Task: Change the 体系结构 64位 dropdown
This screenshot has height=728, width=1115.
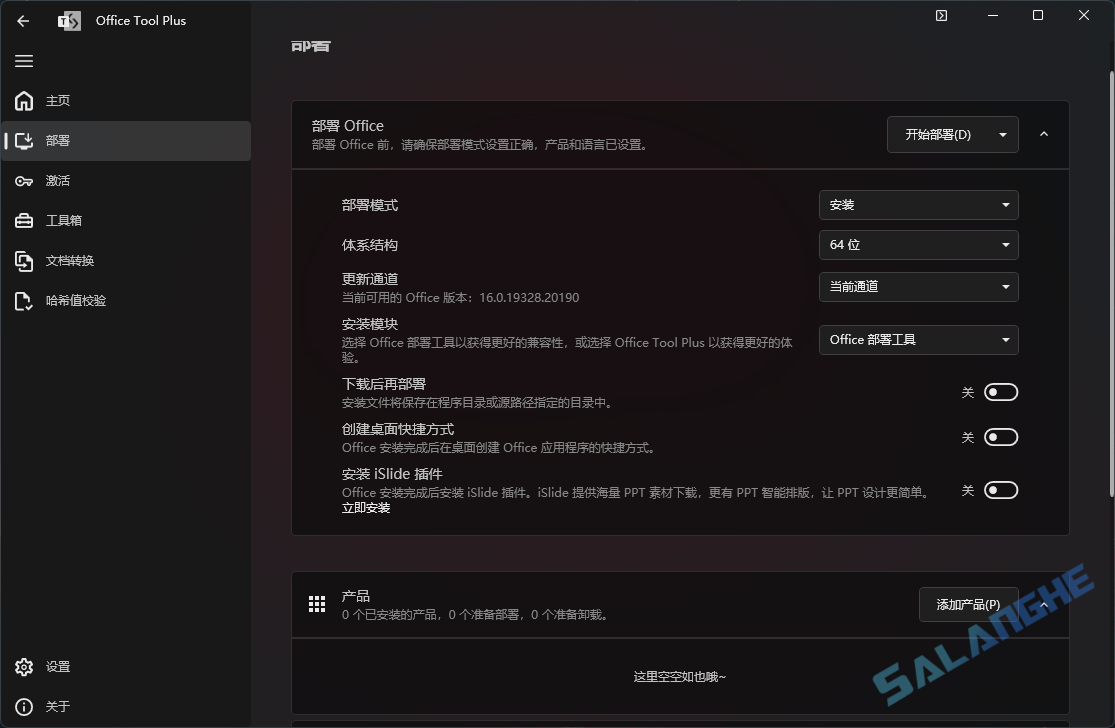Action: click(x=917, y=245)
